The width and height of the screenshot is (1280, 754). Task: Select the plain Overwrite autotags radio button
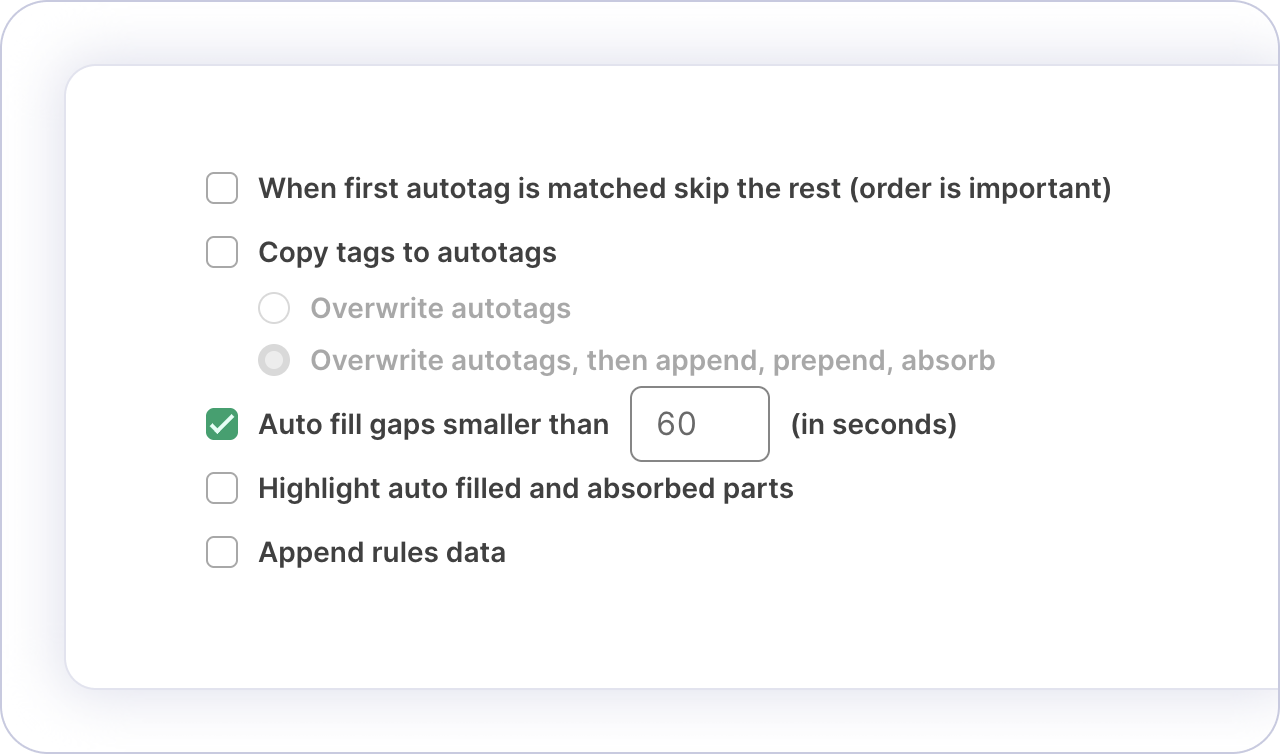coord(274,308)
